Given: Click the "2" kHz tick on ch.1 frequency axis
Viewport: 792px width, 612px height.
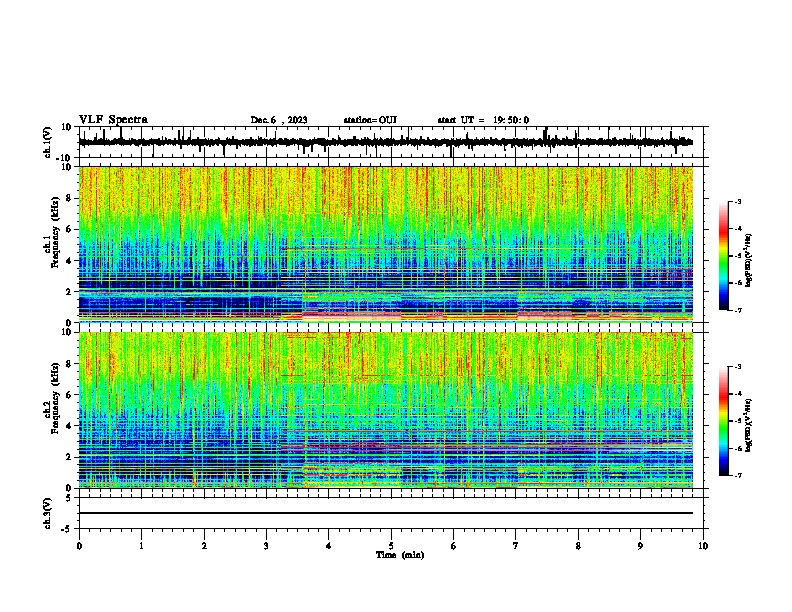Looking at the screenshot, I should pyautogui.click(x=69, y=292).
